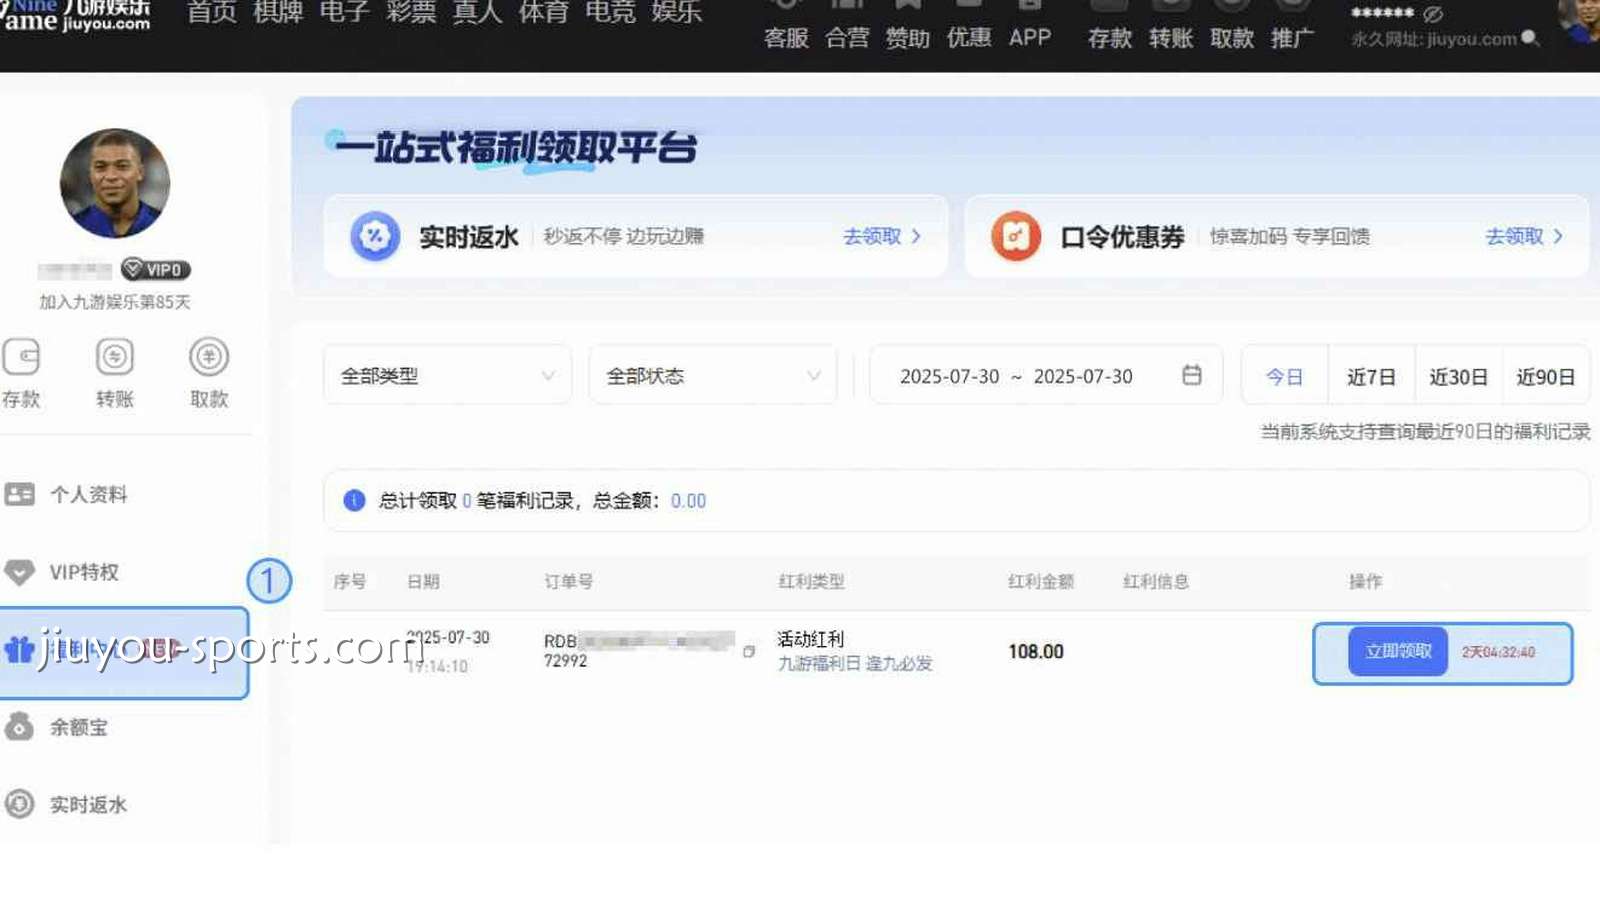This screenshot has height=900, width=1600.
Task: Select the 近7日 date filter
Action: pyautogui.click(x=1371, y=377)
